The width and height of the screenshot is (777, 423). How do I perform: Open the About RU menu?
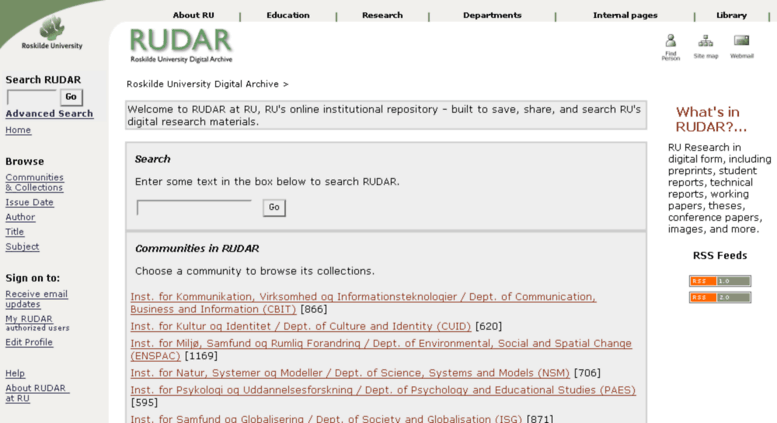[193, 15]
